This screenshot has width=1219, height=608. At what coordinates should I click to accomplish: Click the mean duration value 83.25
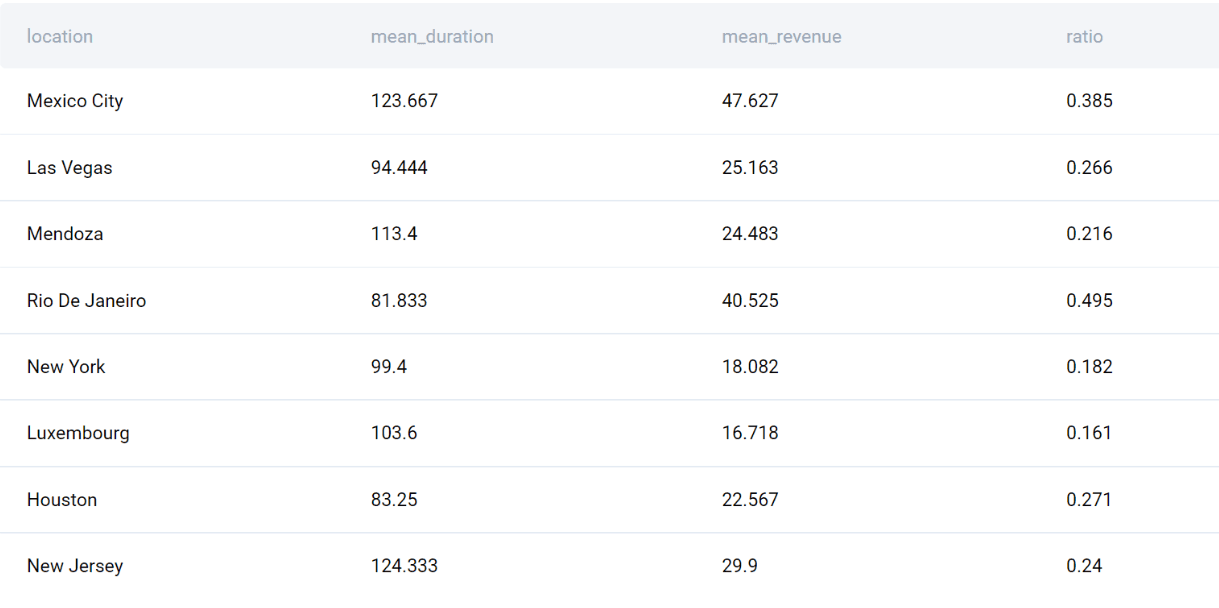pyautogui.click(x=394, y=500)
